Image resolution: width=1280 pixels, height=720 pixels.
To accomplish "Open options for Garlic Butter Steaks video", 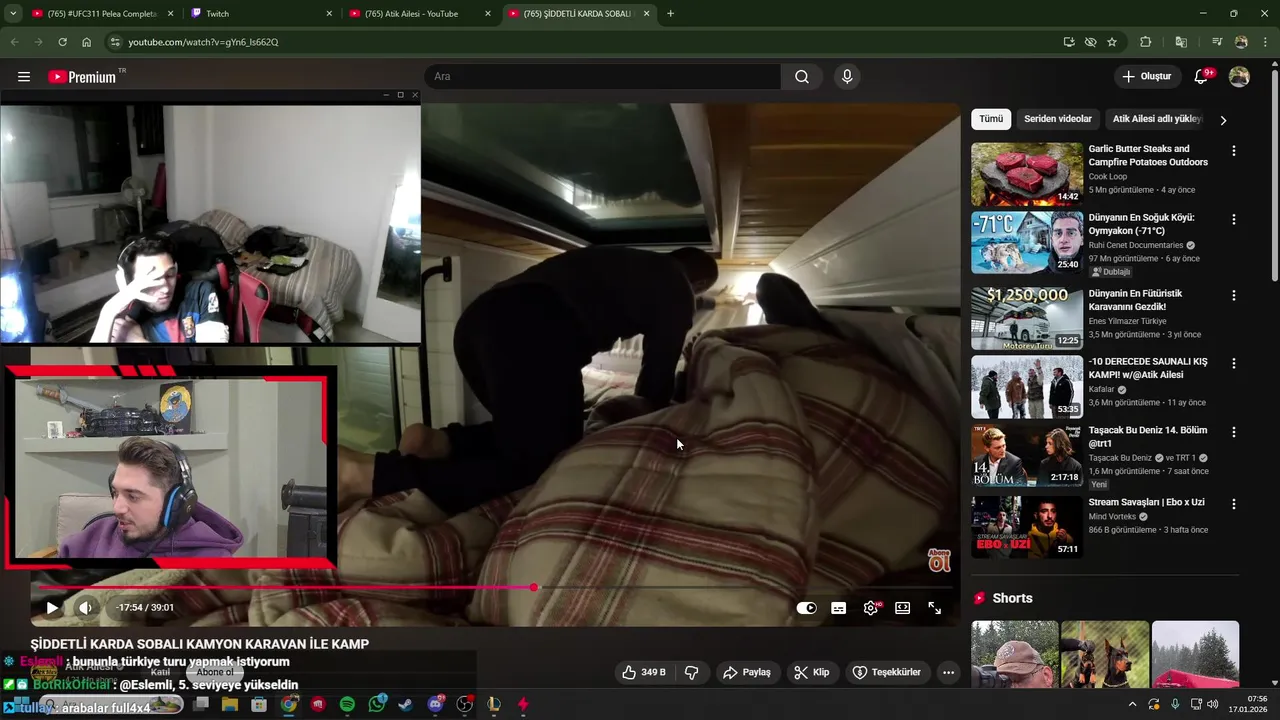I will tap(1233, 151).
